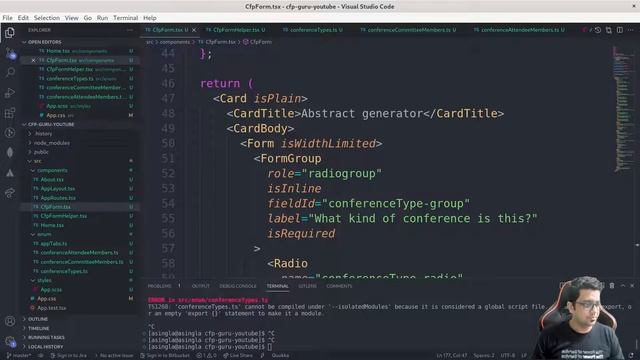
Task: Collapse the styles folder
Action: click(80, 280)
